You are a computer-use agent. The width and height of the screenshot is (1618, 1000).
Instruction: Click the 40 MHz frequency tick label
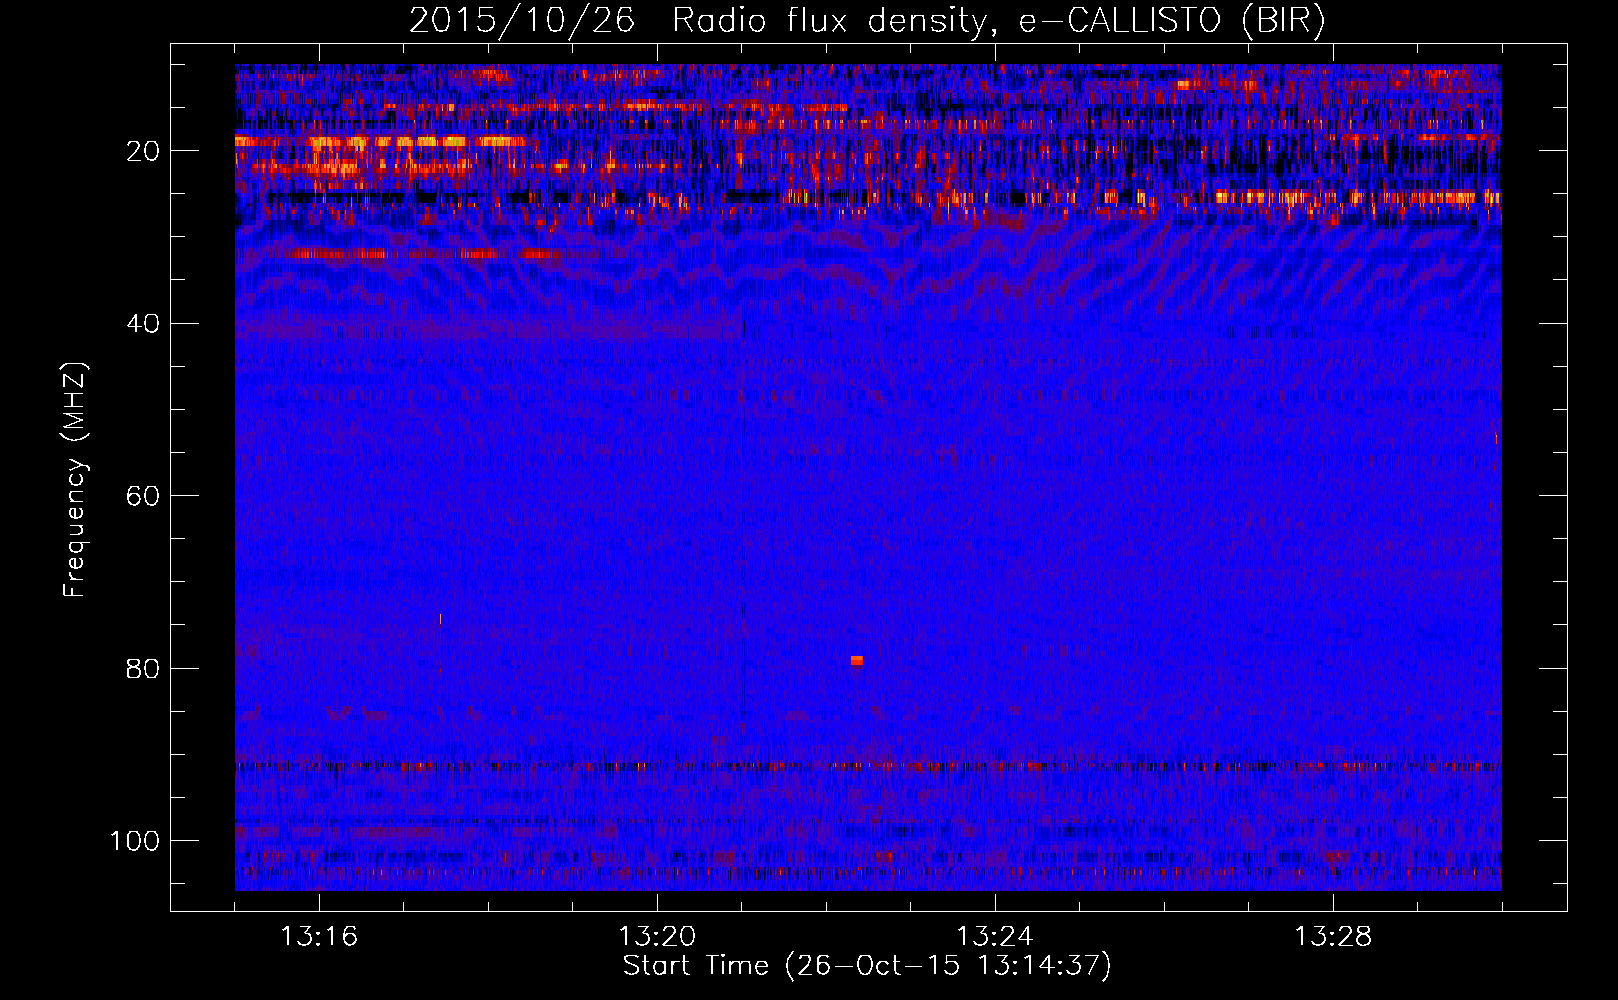click(143, 324)
